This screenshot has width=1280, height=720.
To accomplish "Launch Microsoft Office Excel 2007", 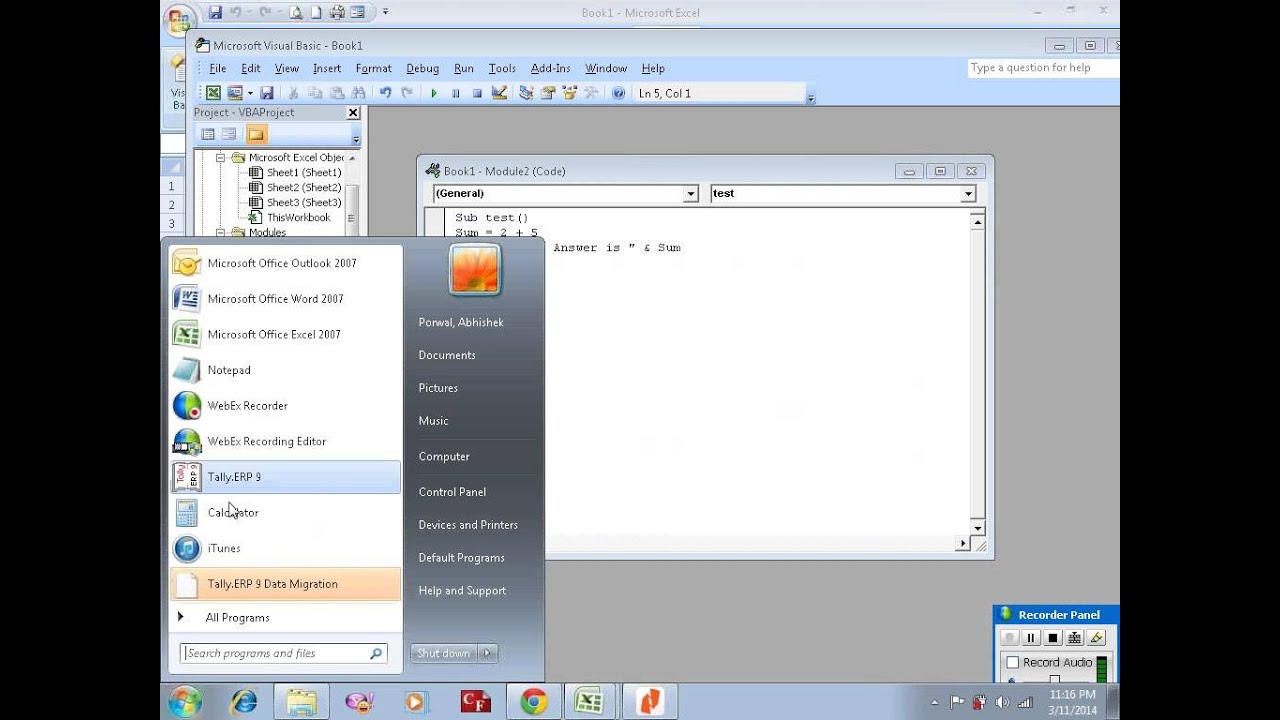I will (x=285, y=334).
